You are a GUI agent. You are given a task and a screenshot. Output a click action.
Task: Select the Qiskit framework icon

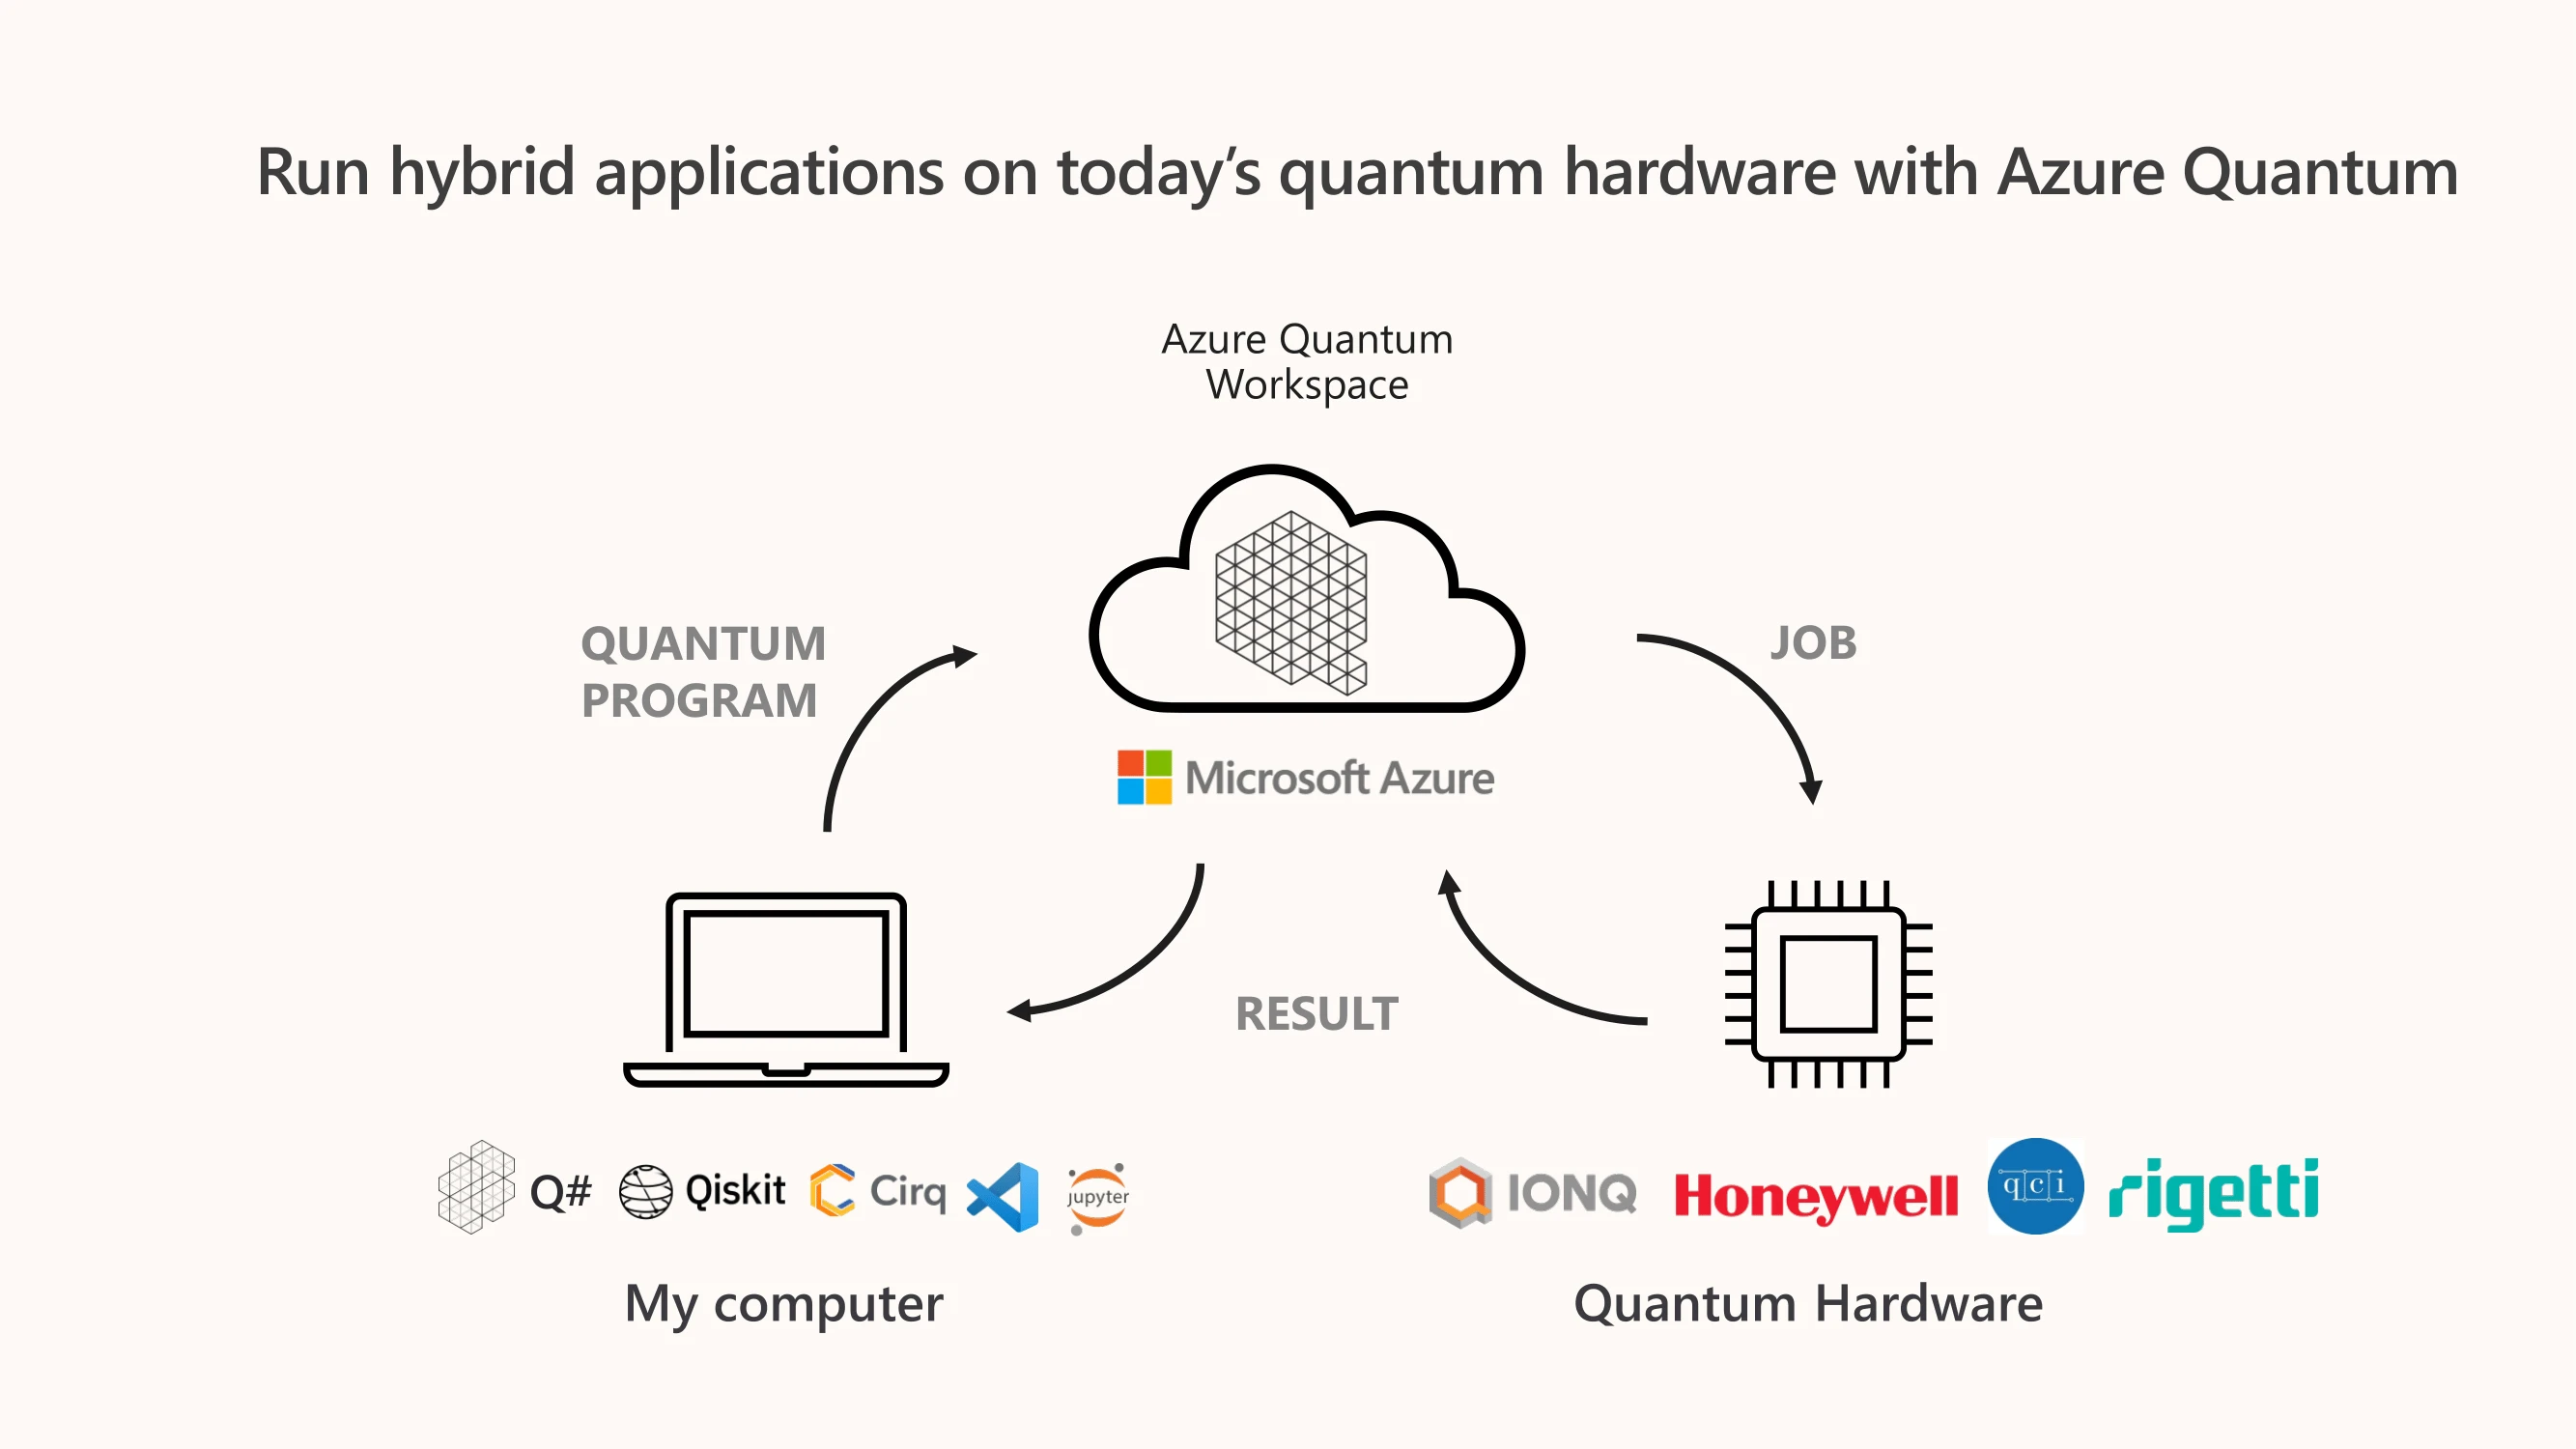[x=644, y=1189]
